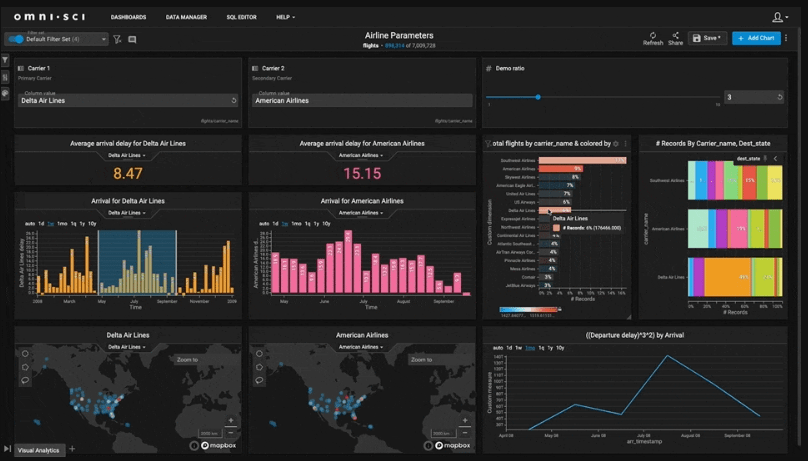Image resolution: width=808 pixels, height=461 pixels.
Task: Select 1mo binning on Delta arrival chart
Action: tap(62, 224)
